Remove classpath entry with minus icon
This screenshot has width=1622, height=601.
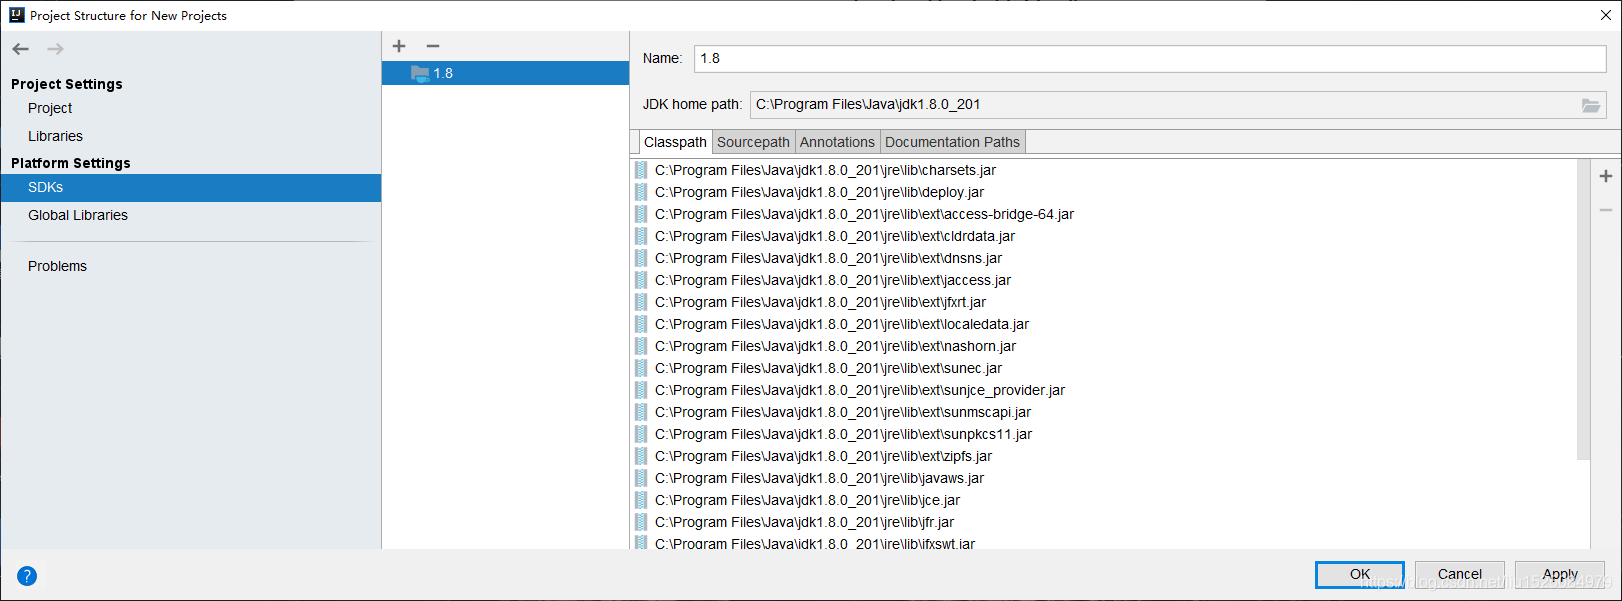tap(1606, 210)
